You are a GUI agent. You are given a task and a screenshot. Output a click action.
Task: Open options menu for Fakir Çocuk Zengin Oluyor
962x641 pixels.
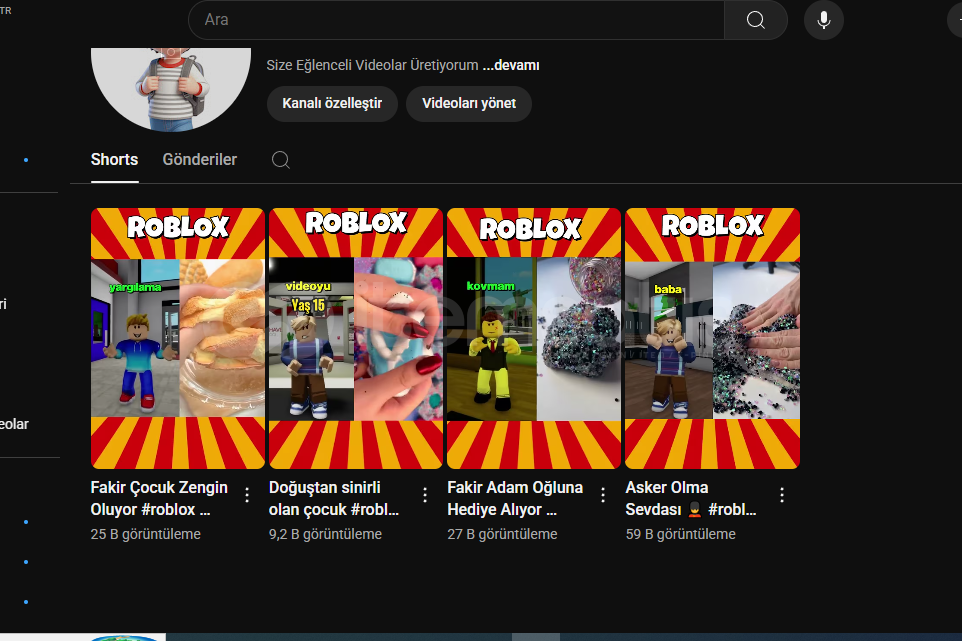coord(247,495)
